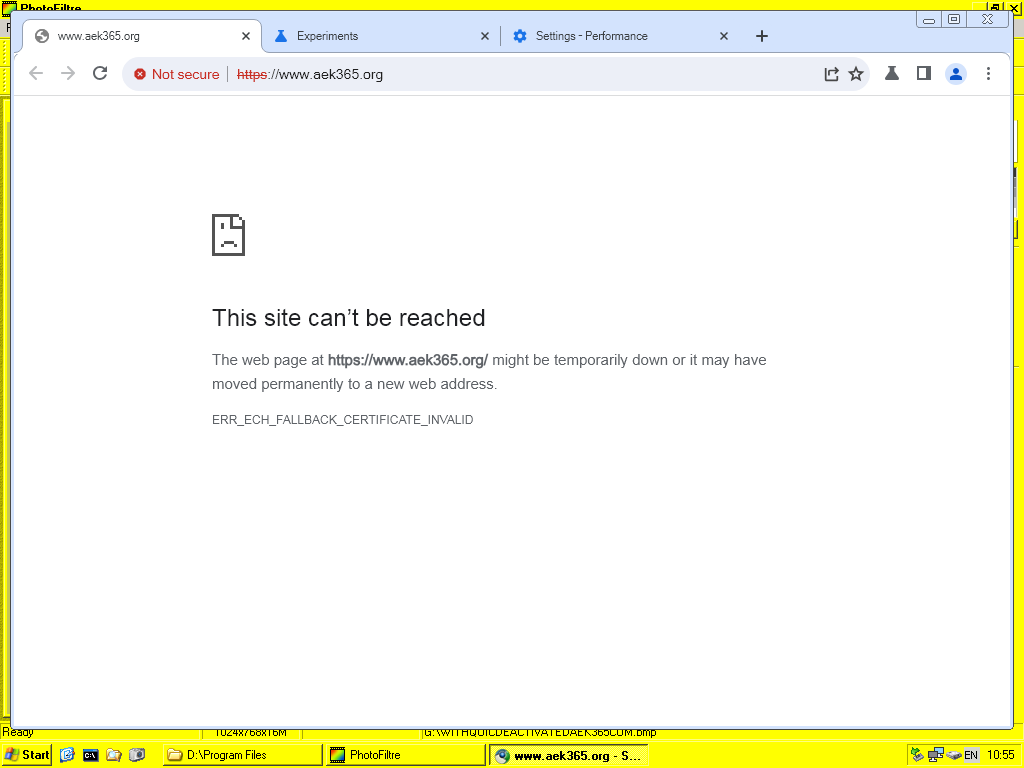Open command prompt quick launch icon
The image size is (1024, 768).
91,756
